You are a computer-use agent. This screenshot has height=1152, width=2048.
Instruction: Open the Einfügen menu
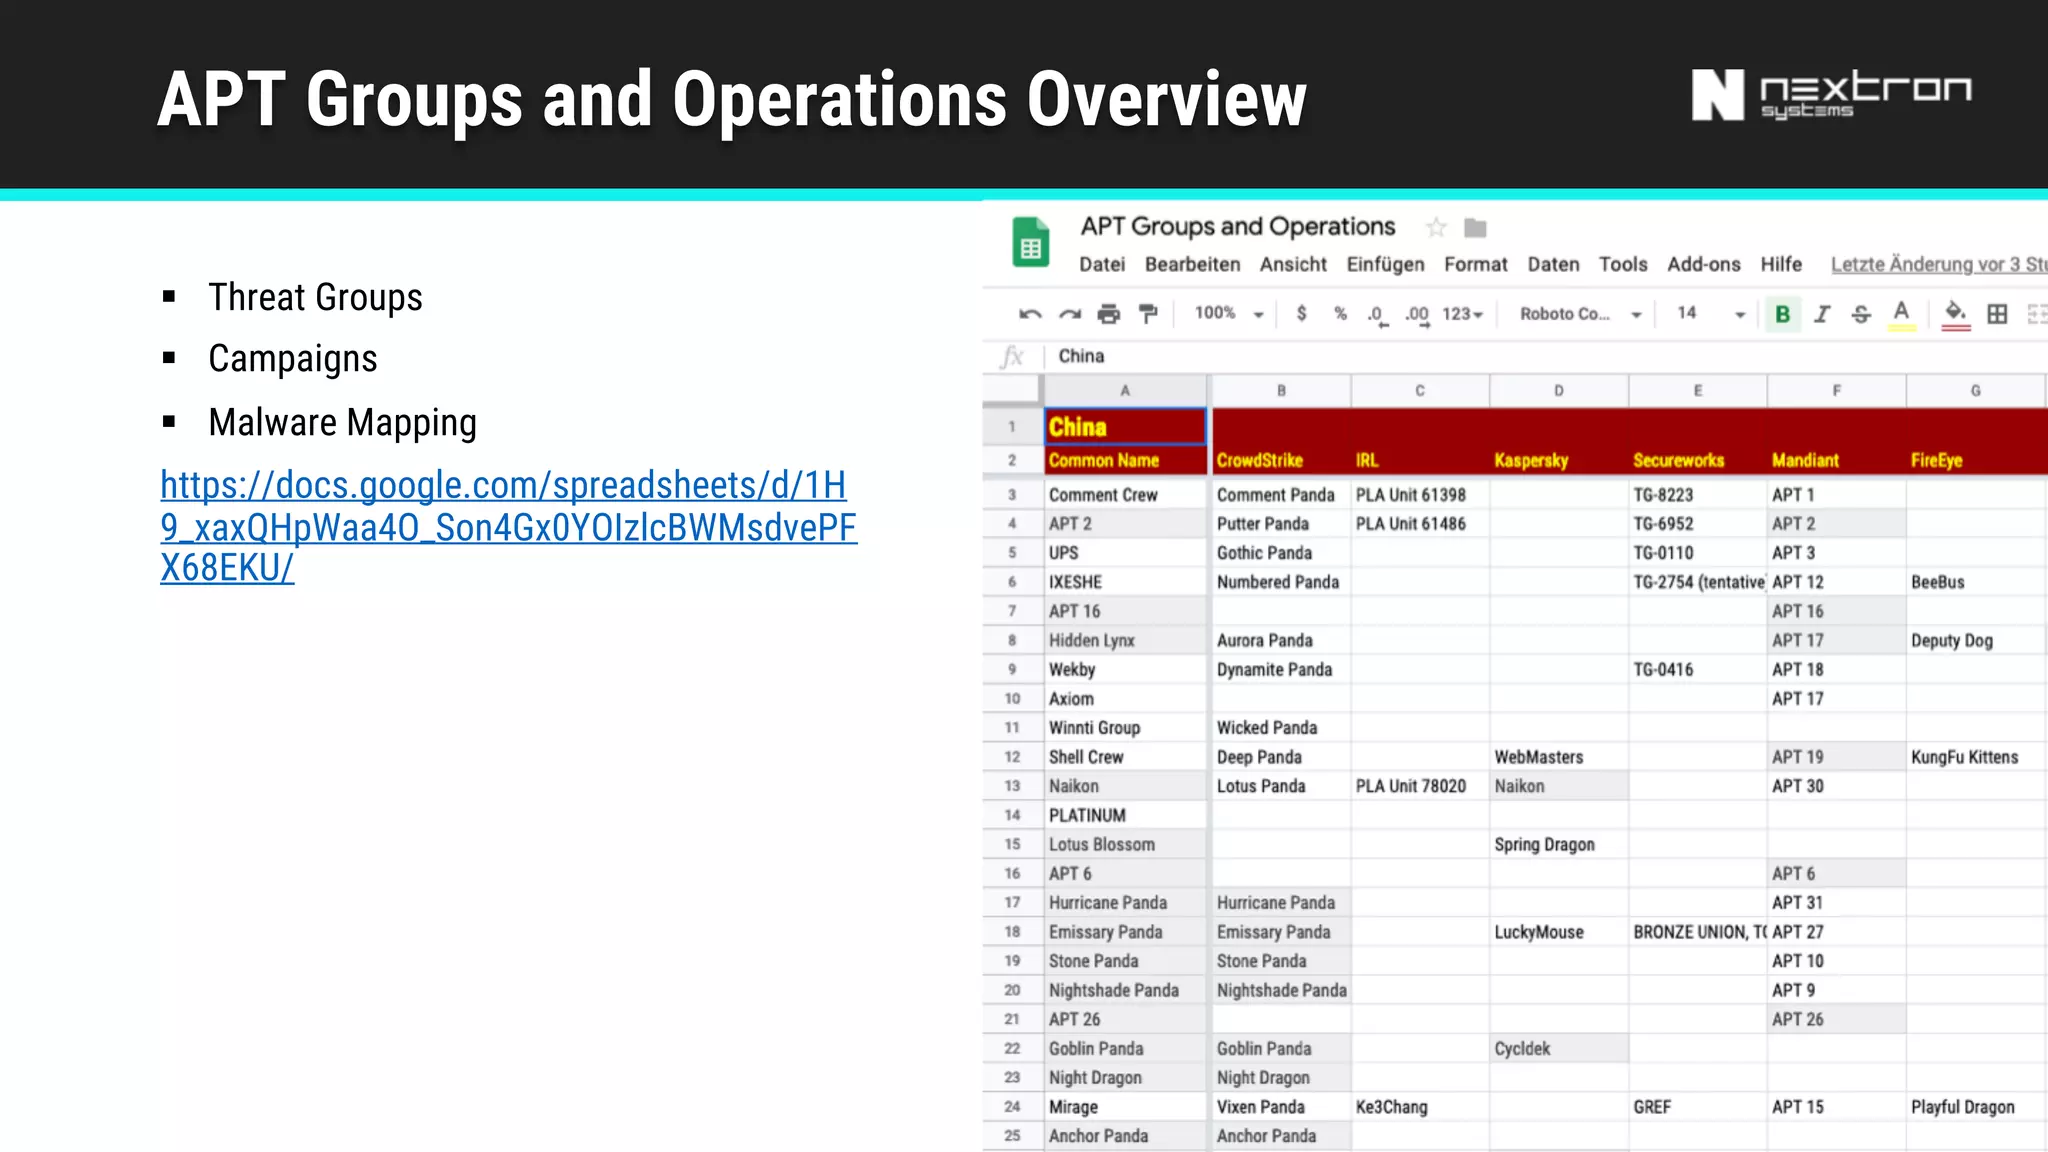tap(1385, 264)
